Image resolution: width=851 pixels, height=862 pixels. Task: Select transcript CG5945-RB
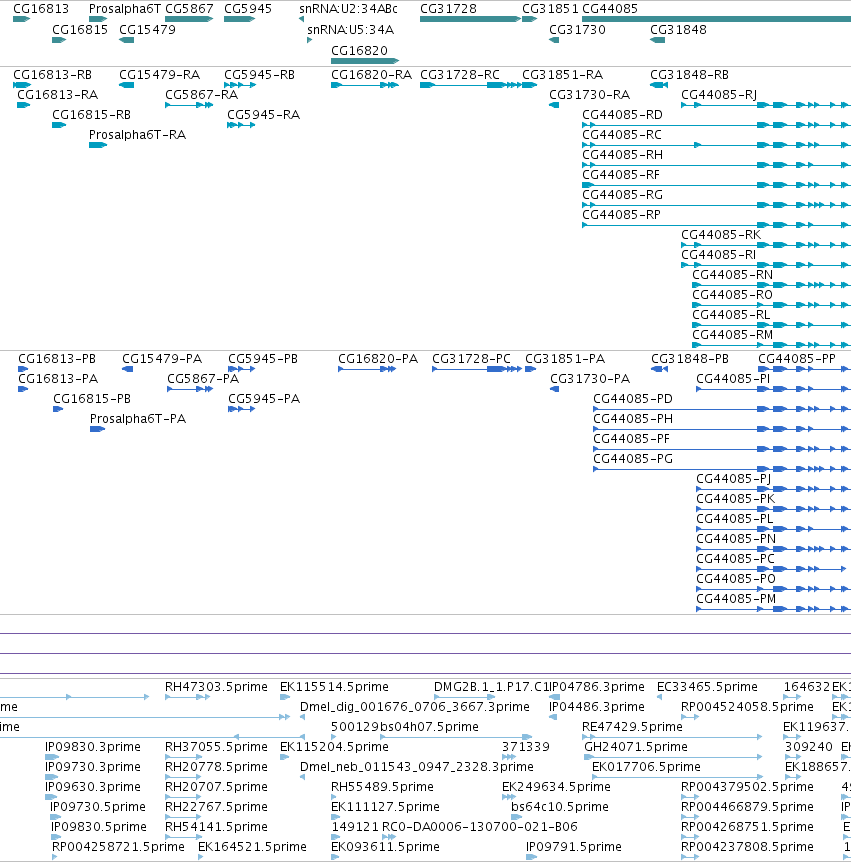coord(259,75)
